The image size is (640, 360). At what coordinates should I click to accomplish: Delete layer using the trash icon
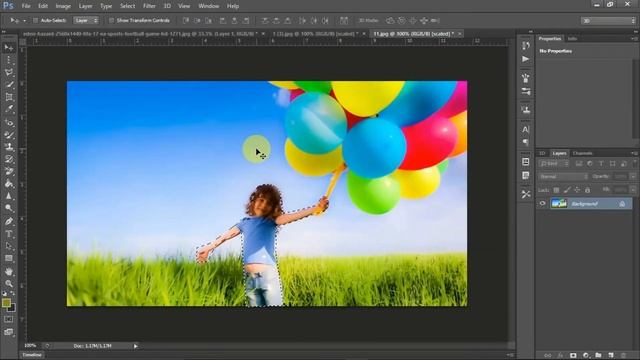(623, 356)
